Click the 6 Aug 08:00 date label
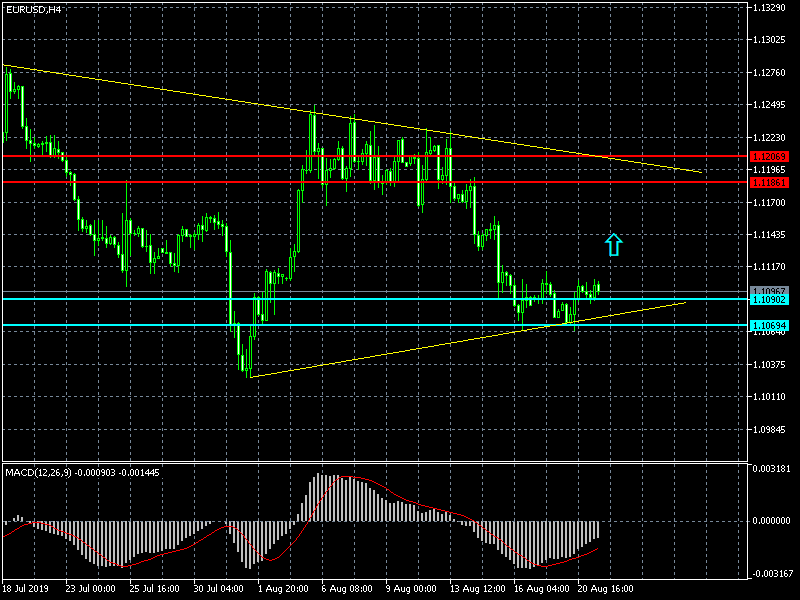The width and height of the screenshot is (800, 600). [x=349, y=589]
